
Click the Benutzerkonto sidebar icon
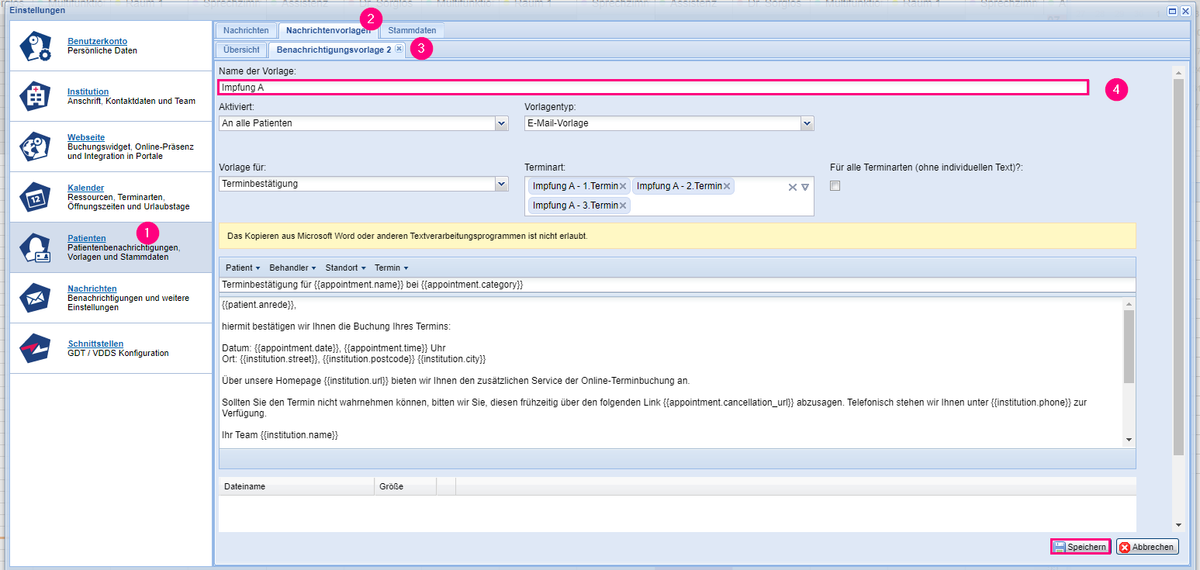(39, 46)
